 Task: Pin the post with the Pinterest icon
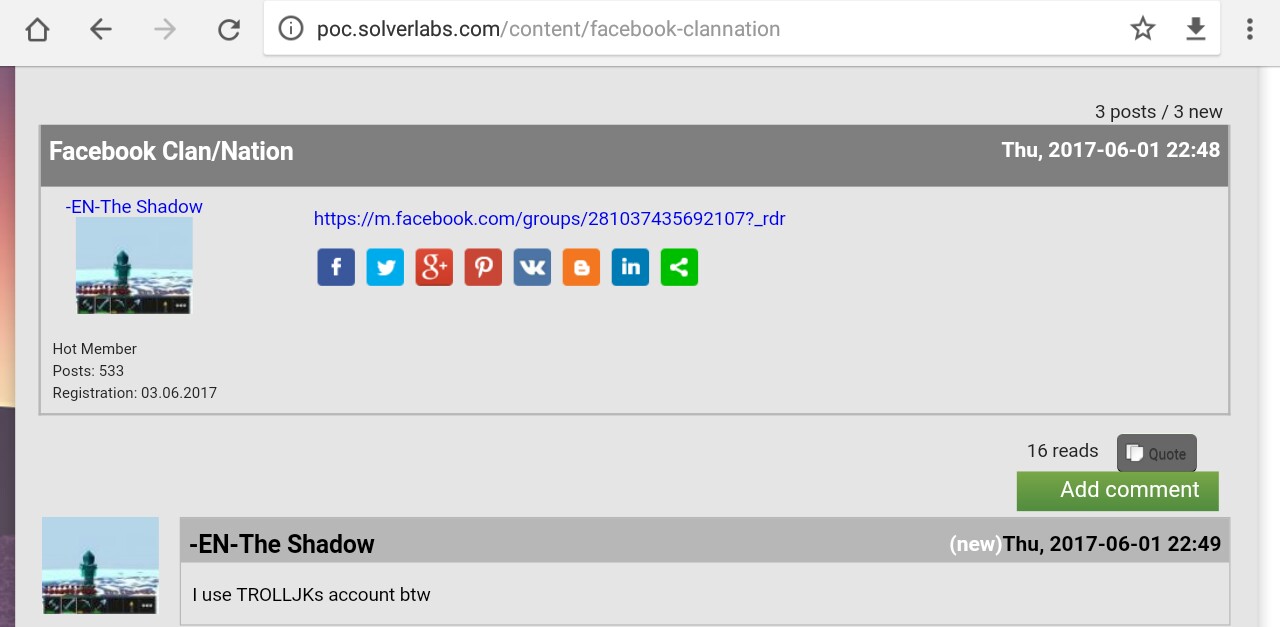click(x=483, y=267)
